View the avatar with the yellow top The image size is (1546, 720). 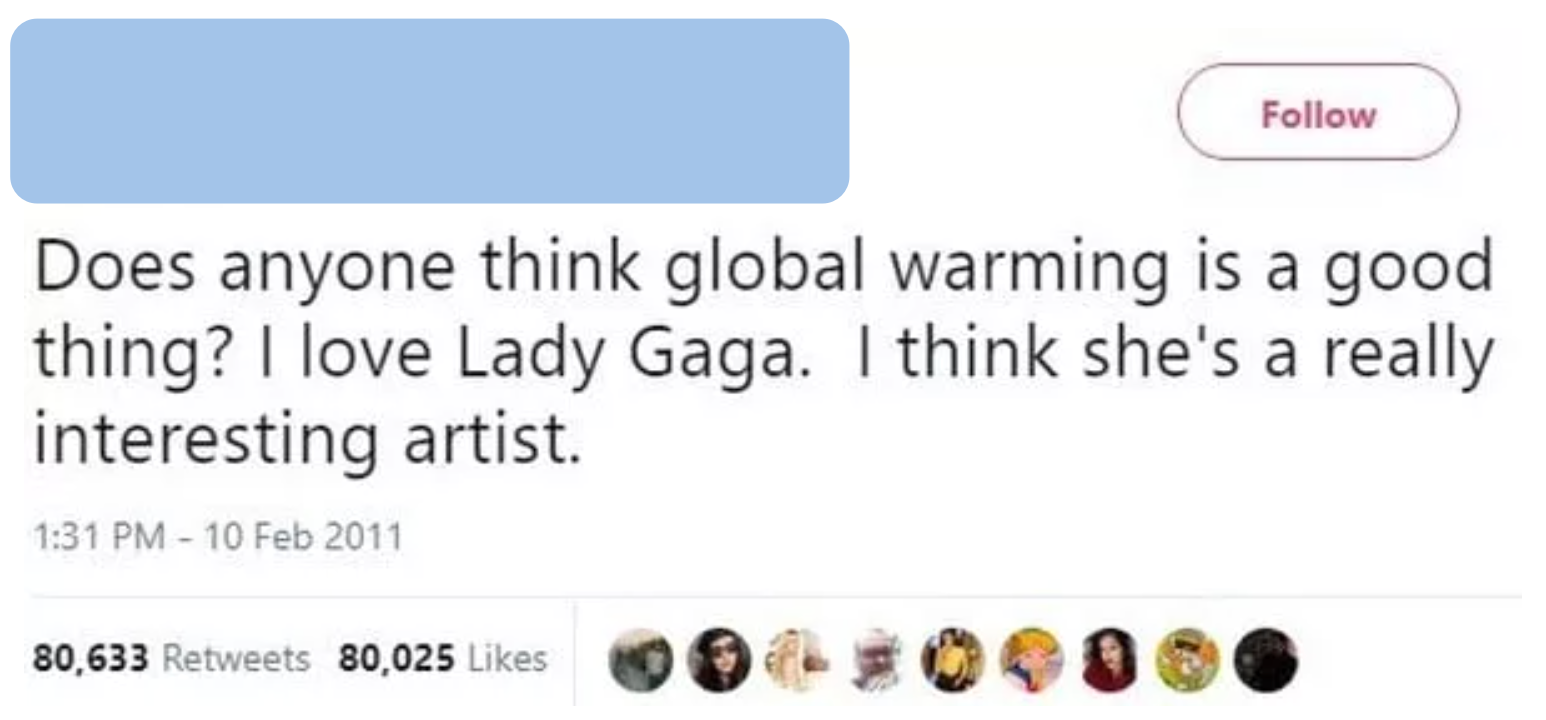(x=953, y=660)
